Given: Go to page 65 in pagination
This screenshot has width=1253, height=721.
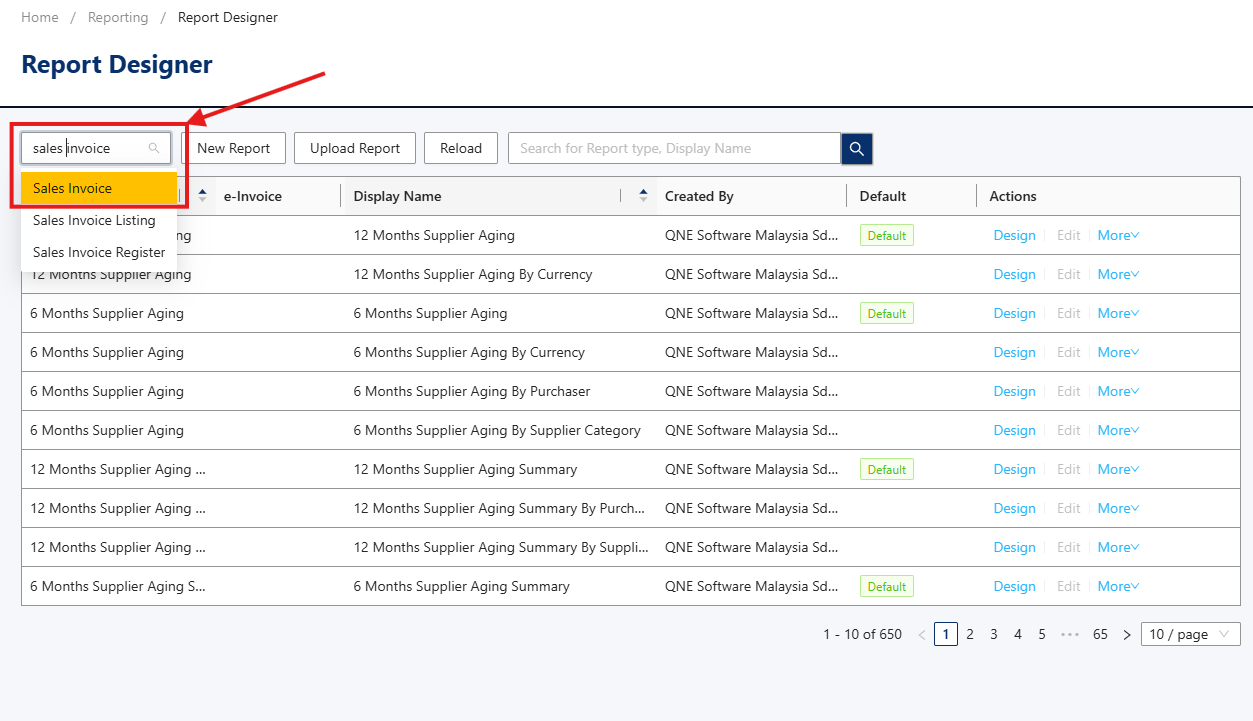Looking at the screenshot, I should [1100, 635].
